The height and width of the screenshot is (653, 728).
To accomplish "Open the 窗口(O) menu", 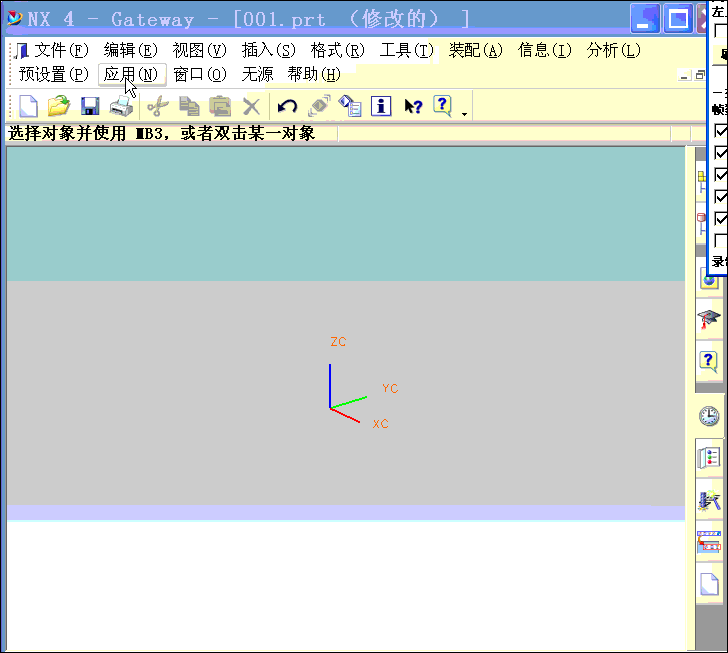I will pos(200,74).
